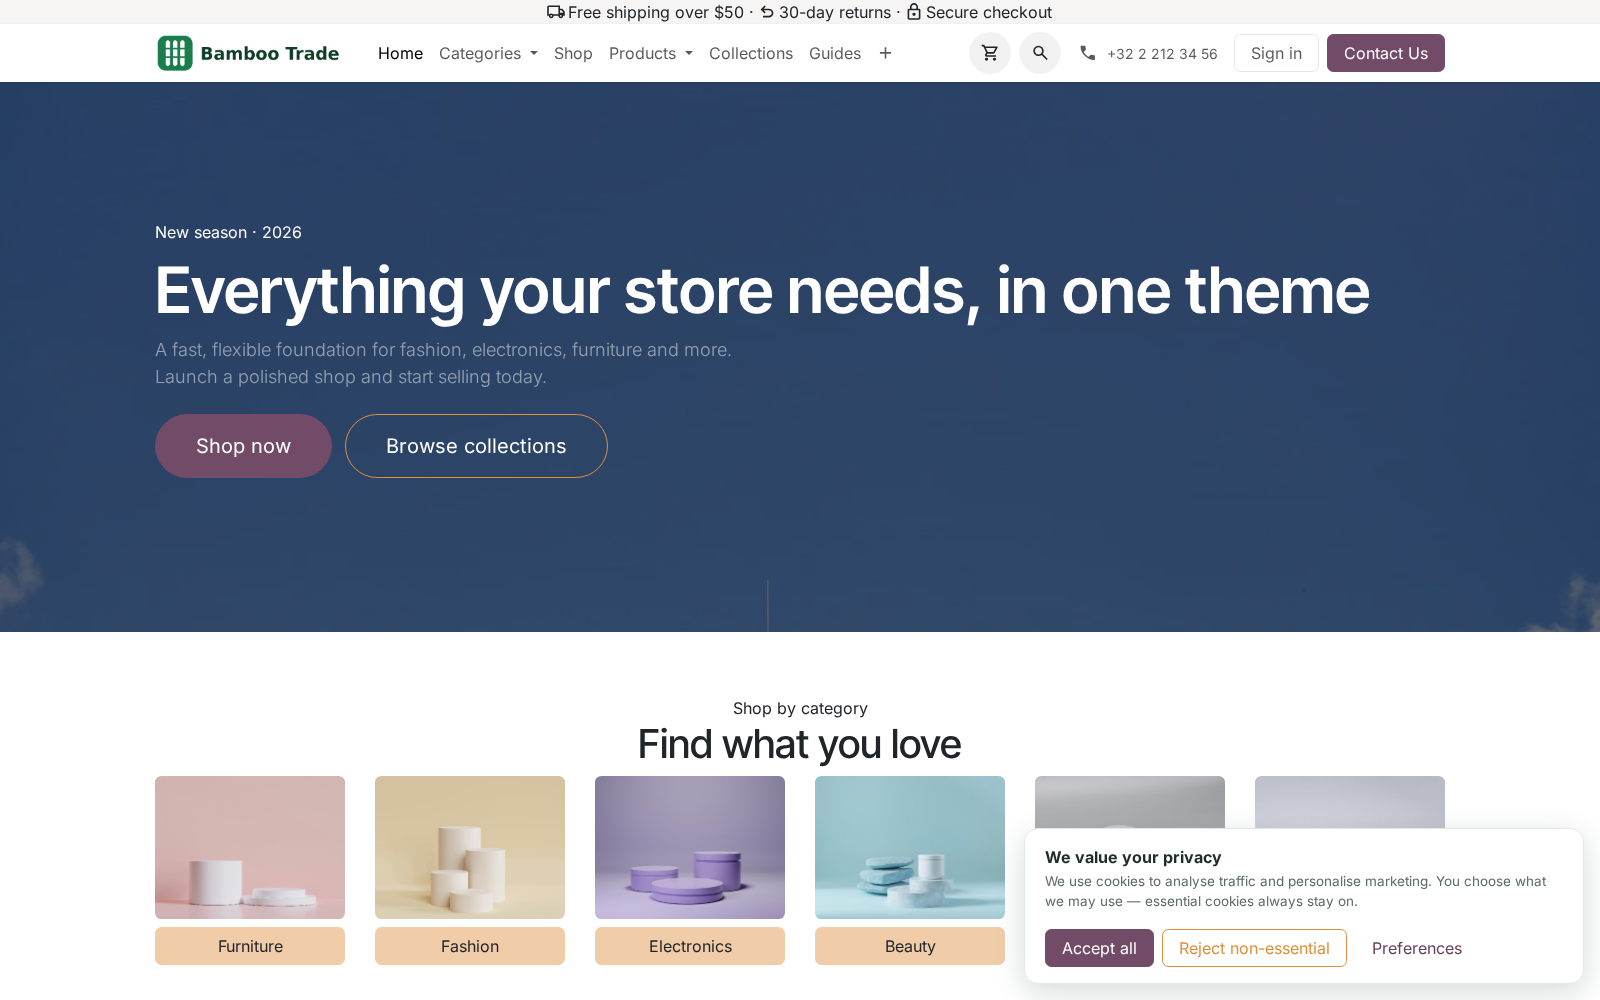Screen dimensions: 1600x1000
Task: Click 'Find what you love' heading
Action: [x=800, y=744]
